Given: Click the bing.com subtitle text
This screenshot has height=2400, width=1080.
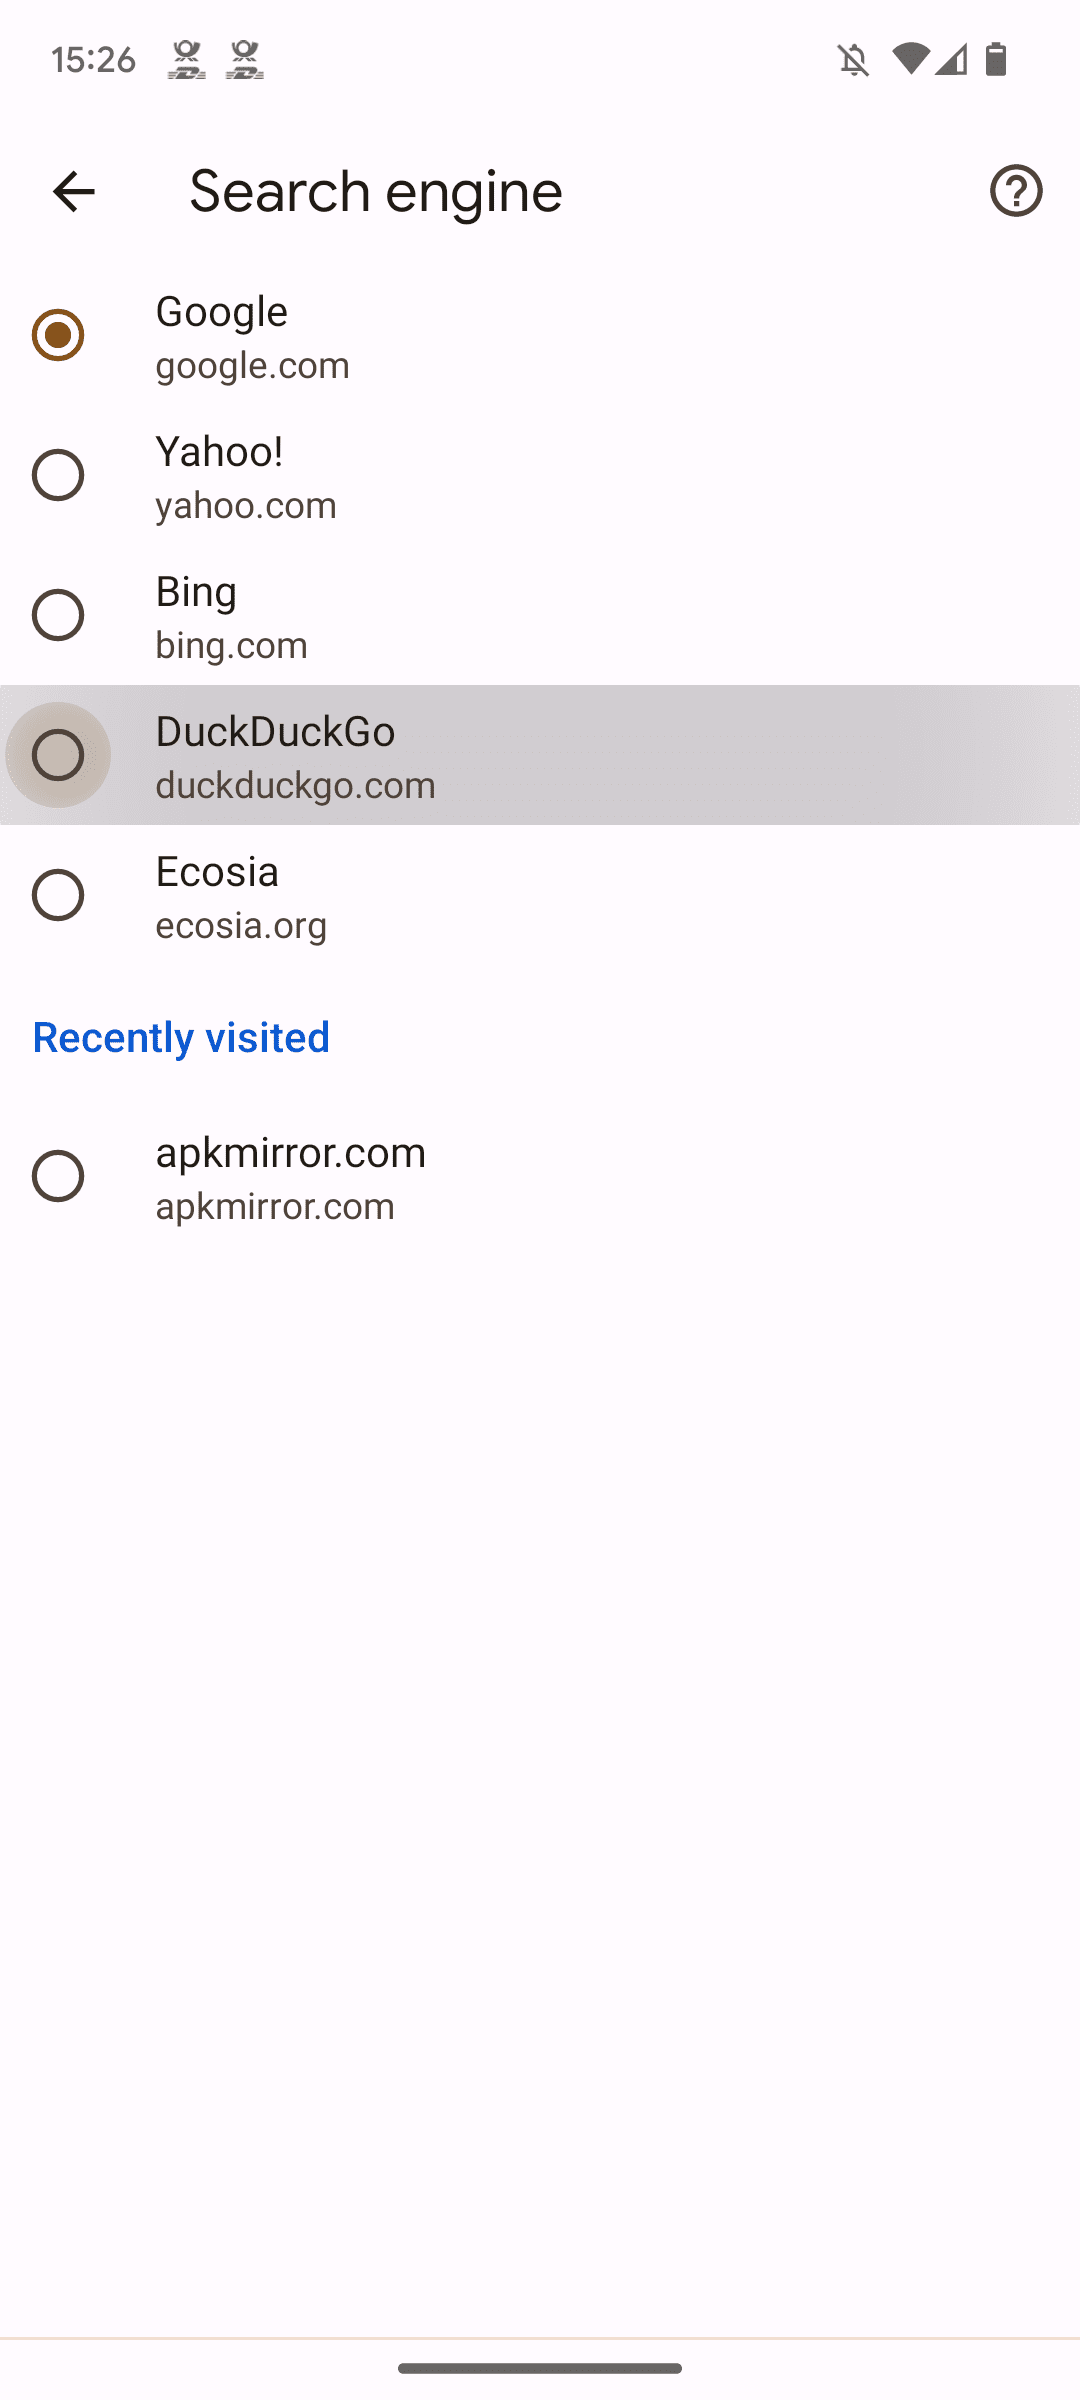Looking at the screenshot, I should 231,645.
